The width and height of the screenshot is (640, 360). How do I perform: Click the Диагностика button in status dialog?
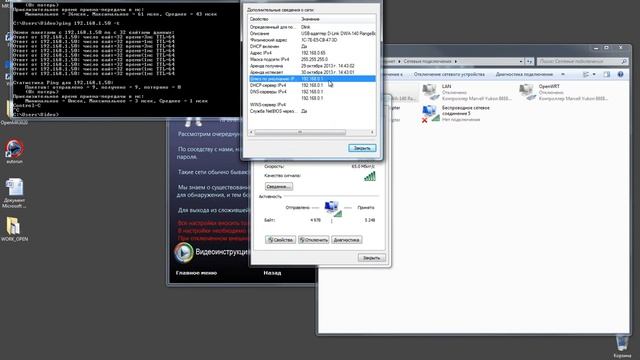pos(347,240)
